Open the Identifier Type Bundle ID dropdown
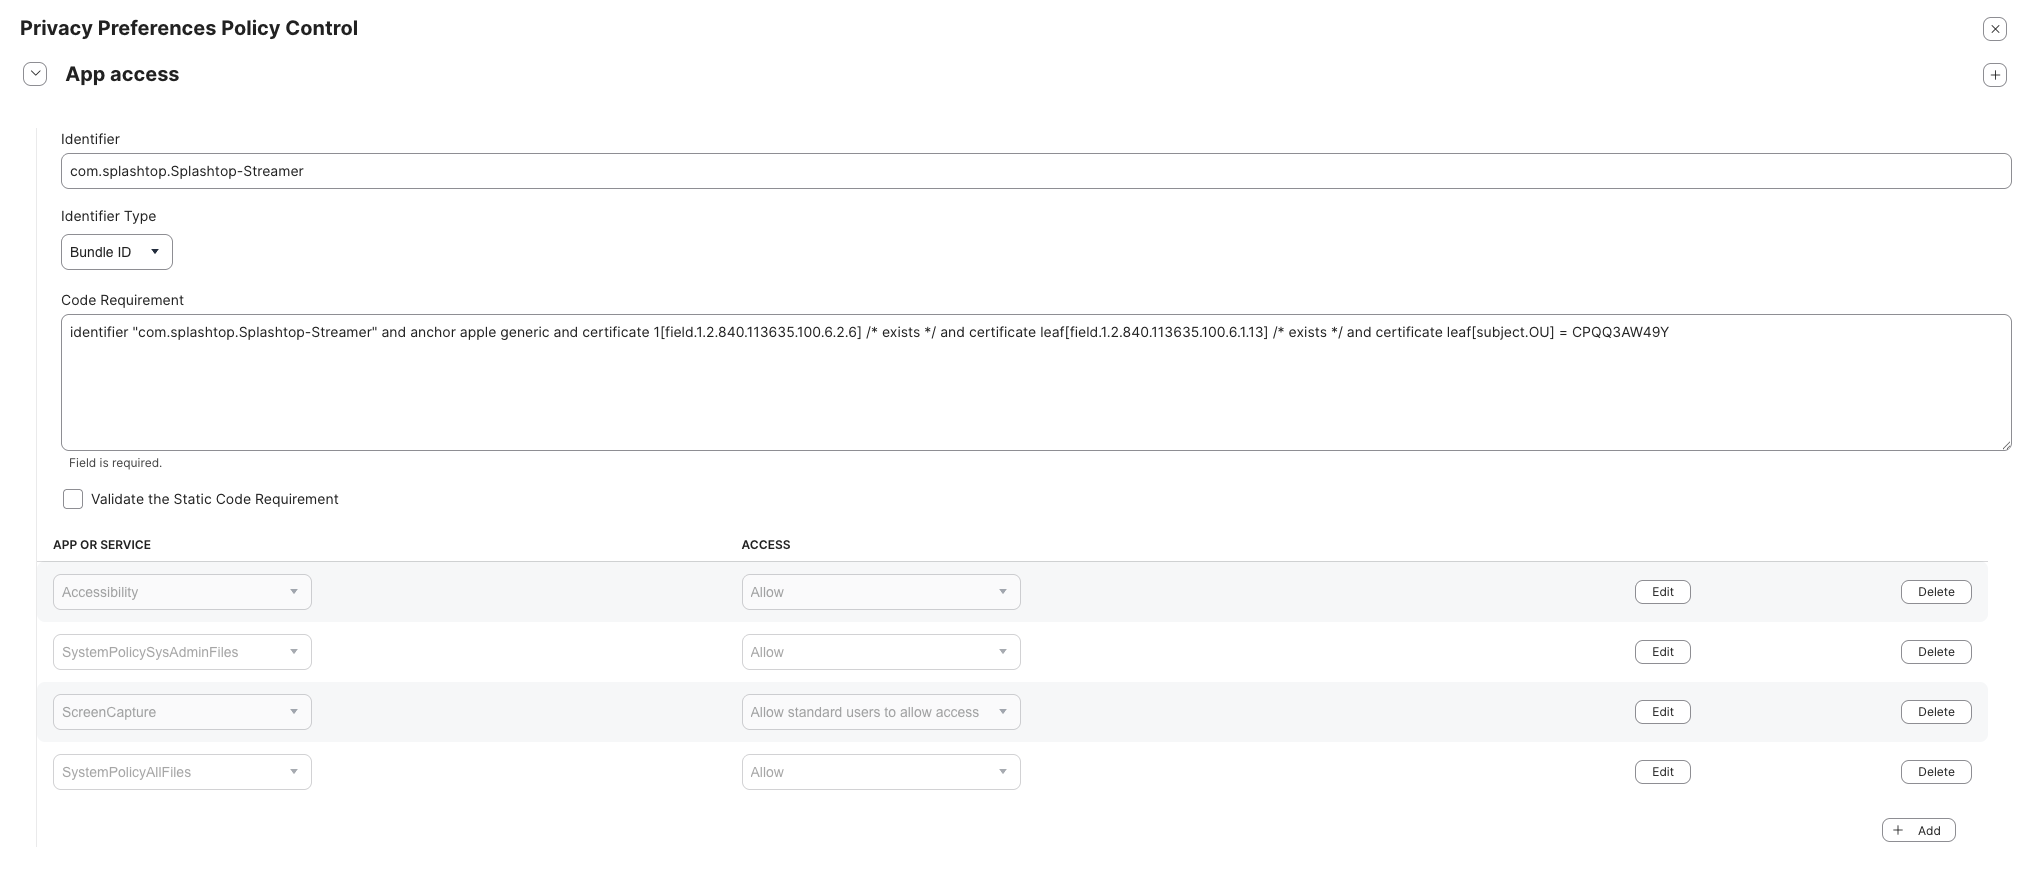This screenshot has width=2019, height=873. pos(116,252)
